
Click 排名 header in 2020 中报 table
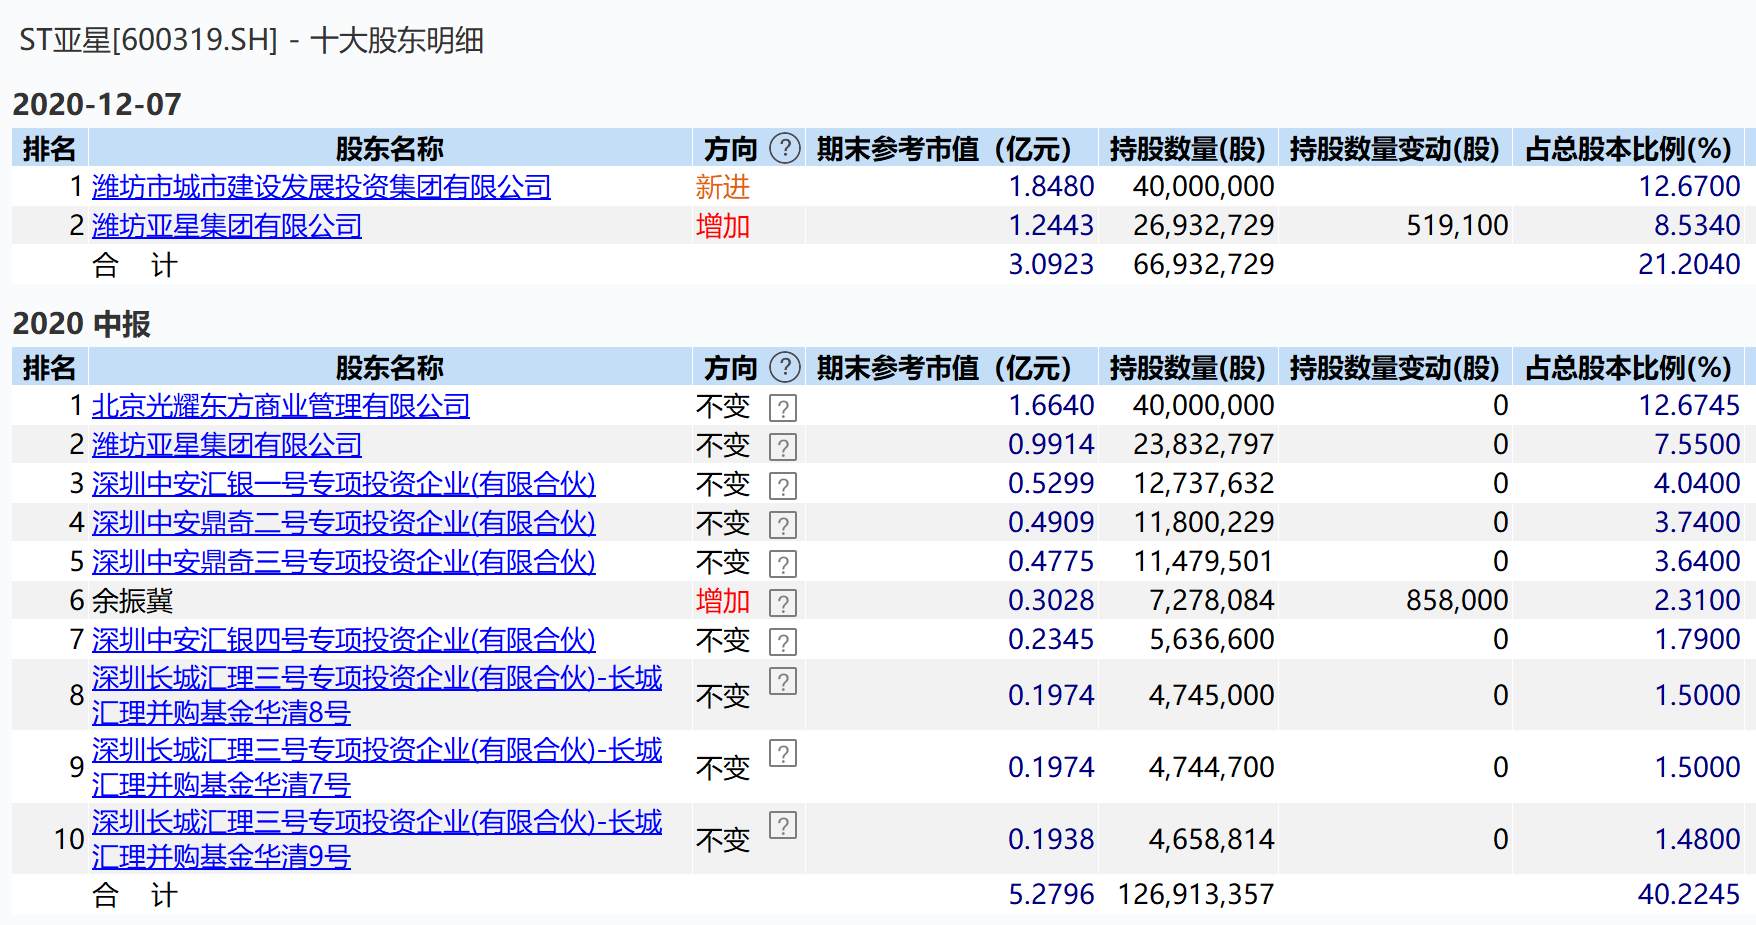click(x=50, y=367)
